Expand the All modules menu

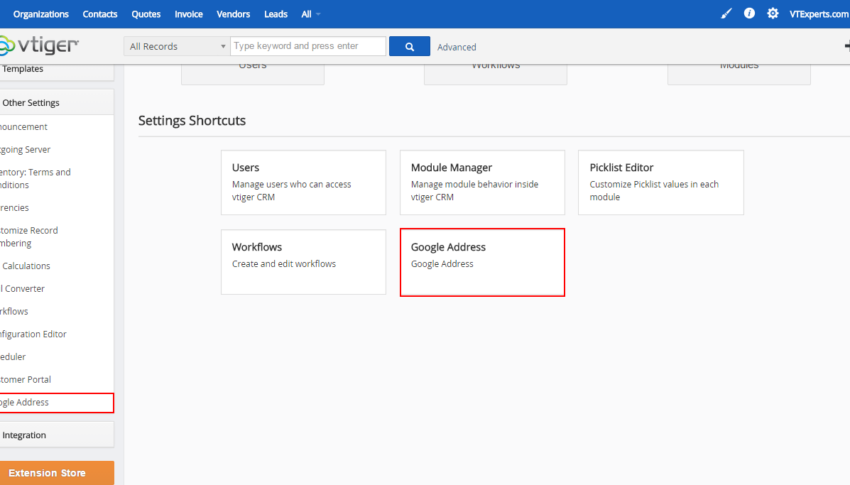tap(311, 14)
